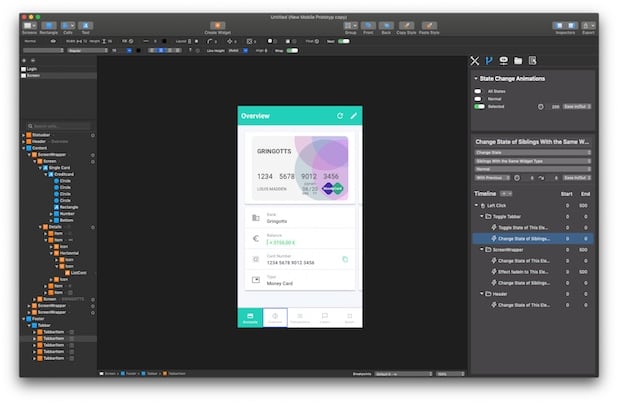
Task: Open the blue interactions inspector tab
Action: click(x=489, y=61)
